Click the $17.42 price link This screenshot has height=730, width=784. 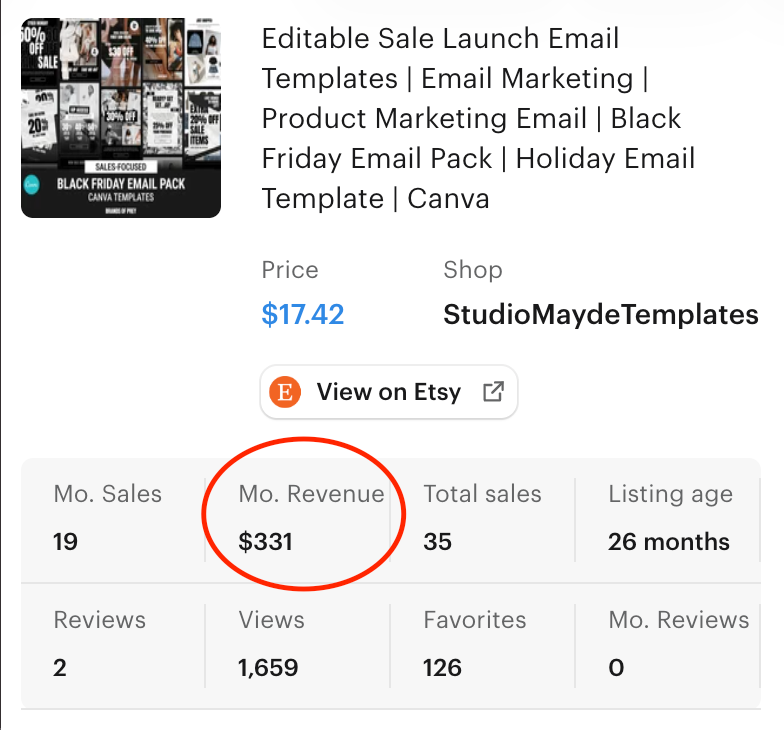pos(302,315)
